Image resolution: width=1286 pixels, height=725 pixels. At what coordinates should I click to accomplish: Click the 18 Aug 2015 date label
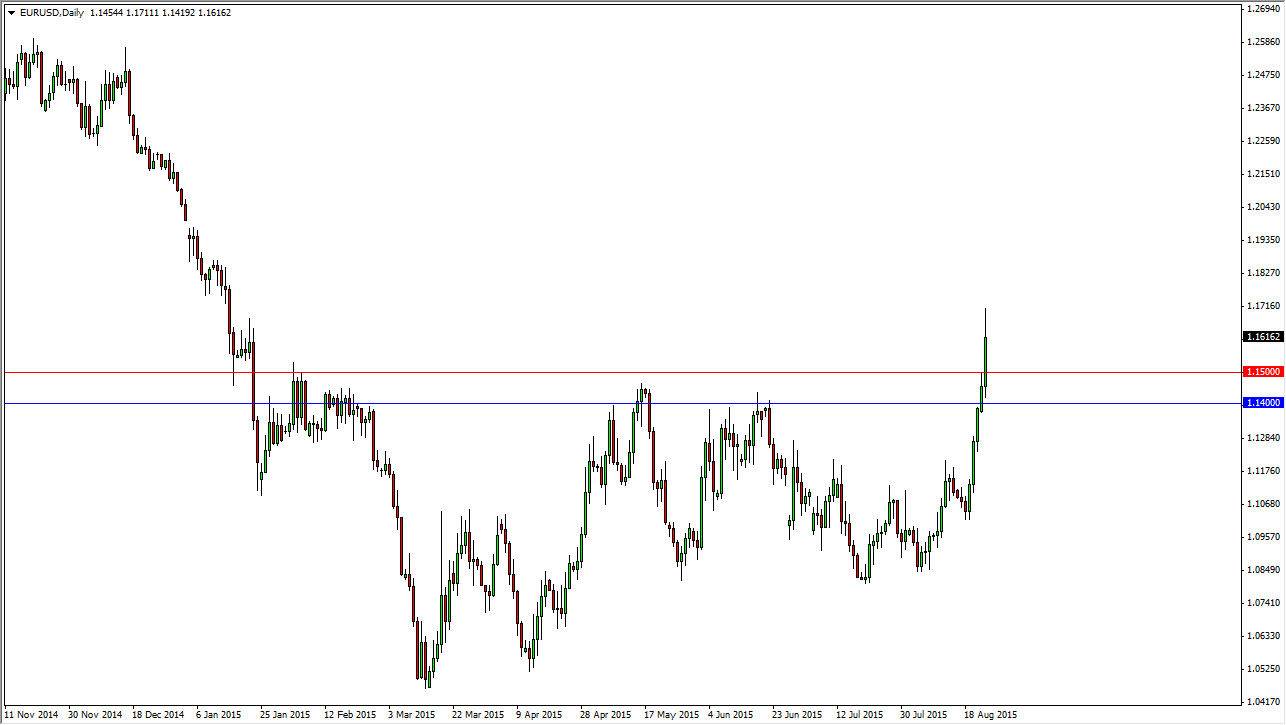pos(990,715)
